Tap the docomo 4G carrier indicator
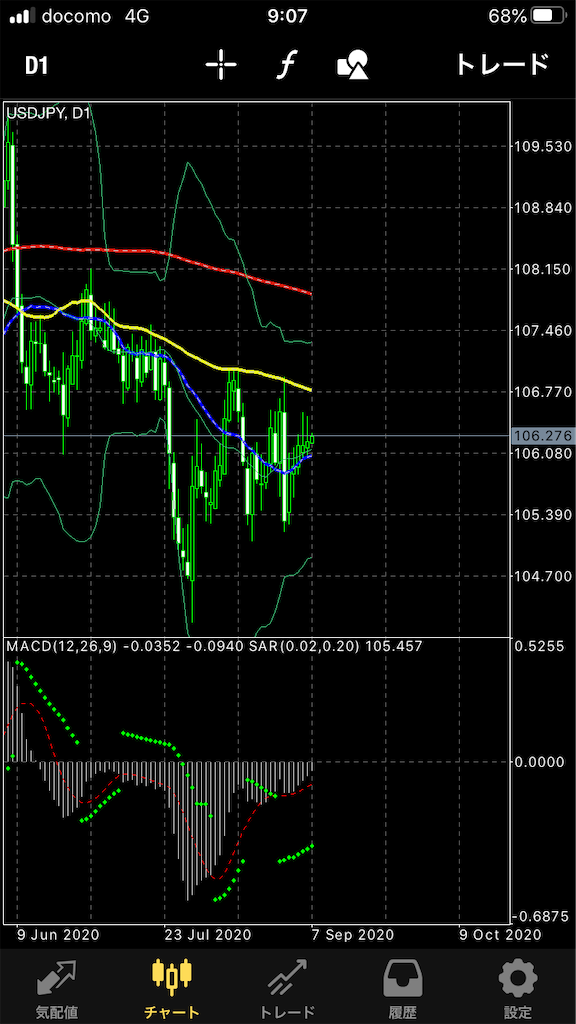The height and width of the screenshot is (1024, 576). click(95, 16)
